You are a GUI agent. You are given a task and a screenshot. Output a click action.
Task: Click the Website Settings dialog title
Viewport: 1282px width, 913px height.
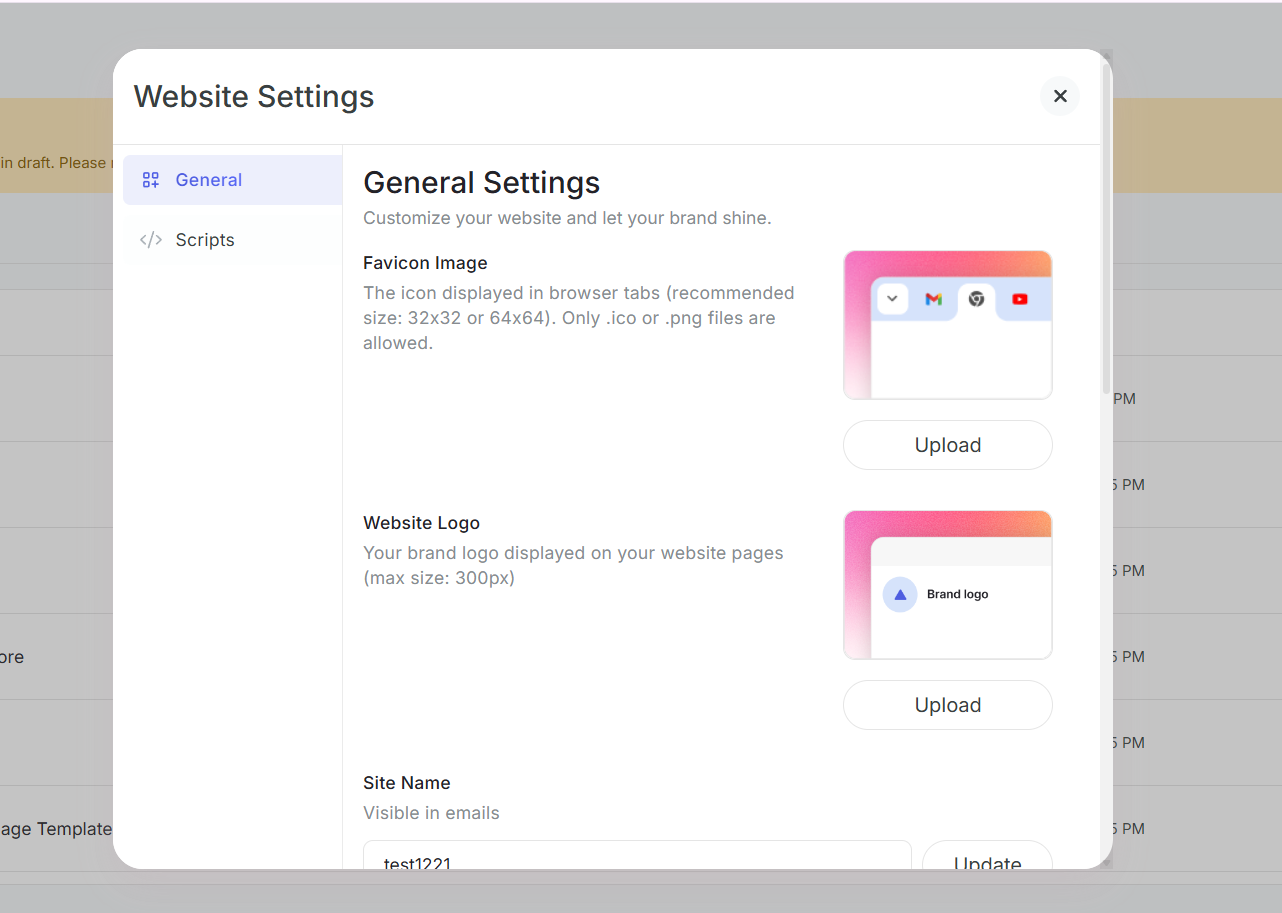point(254,96)
